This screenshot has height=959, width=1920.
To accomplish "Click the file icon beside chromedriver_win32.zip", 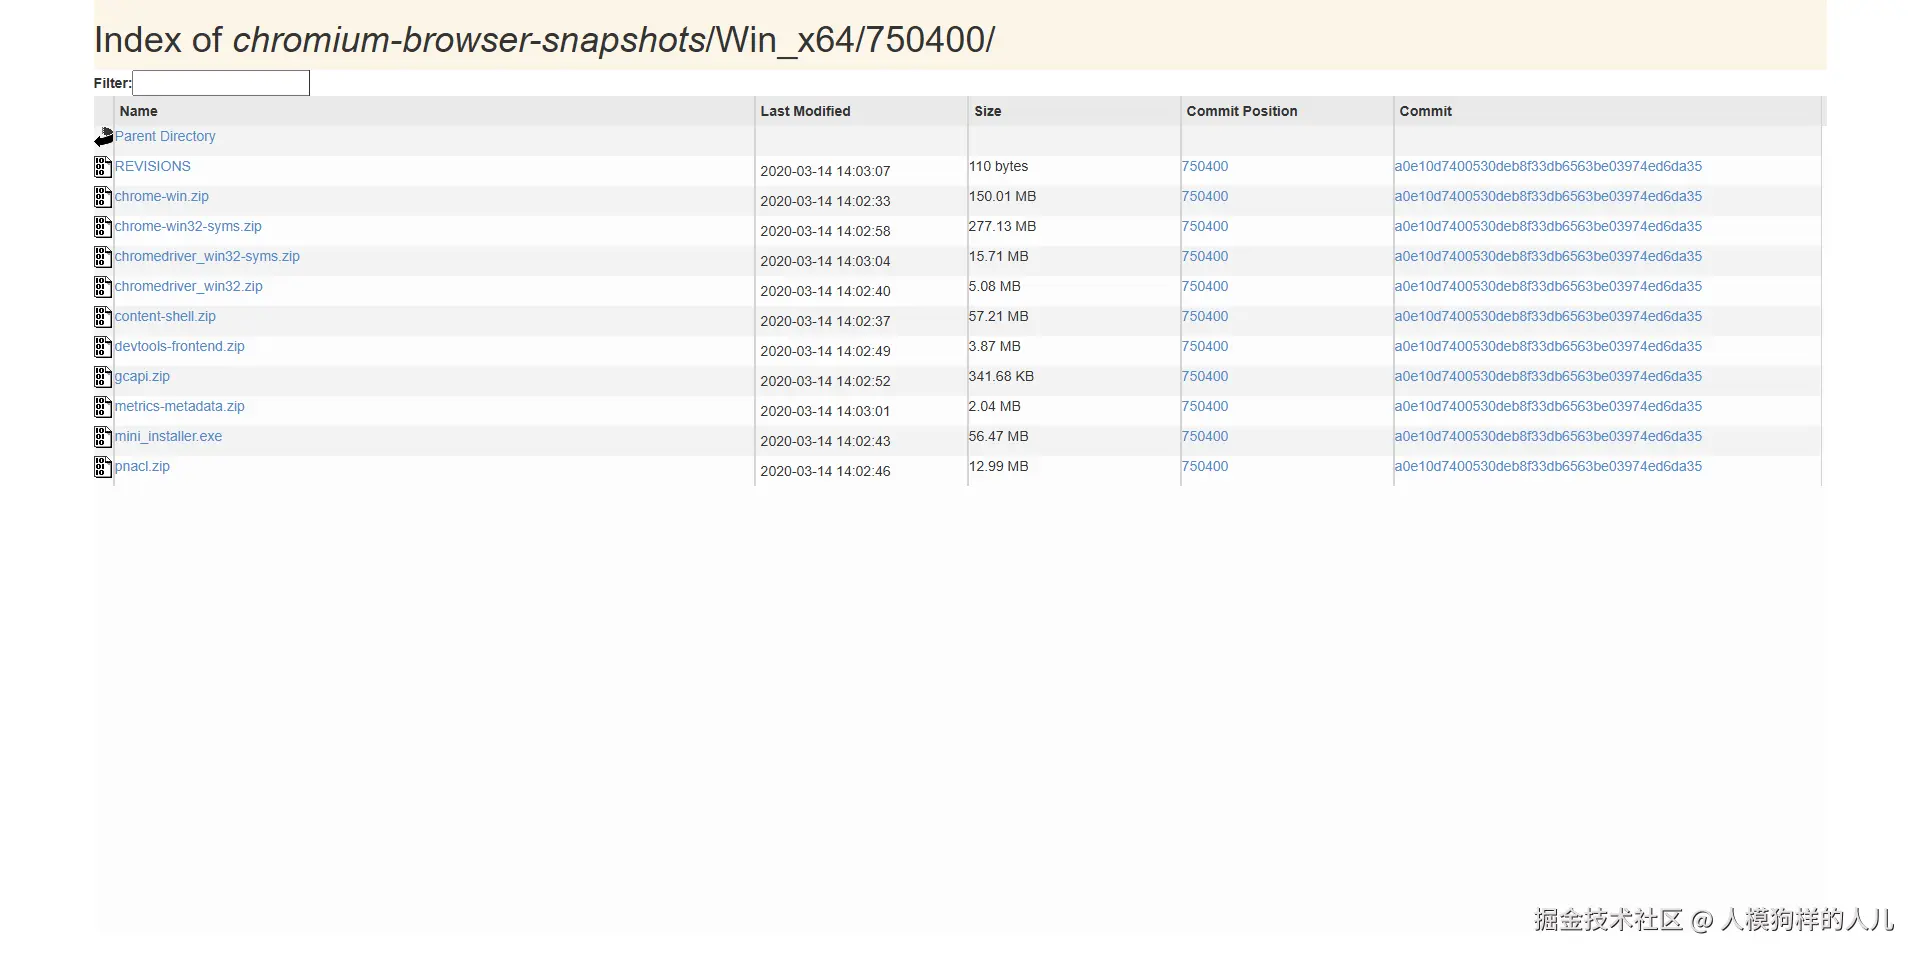I will [x=102, y=287].
